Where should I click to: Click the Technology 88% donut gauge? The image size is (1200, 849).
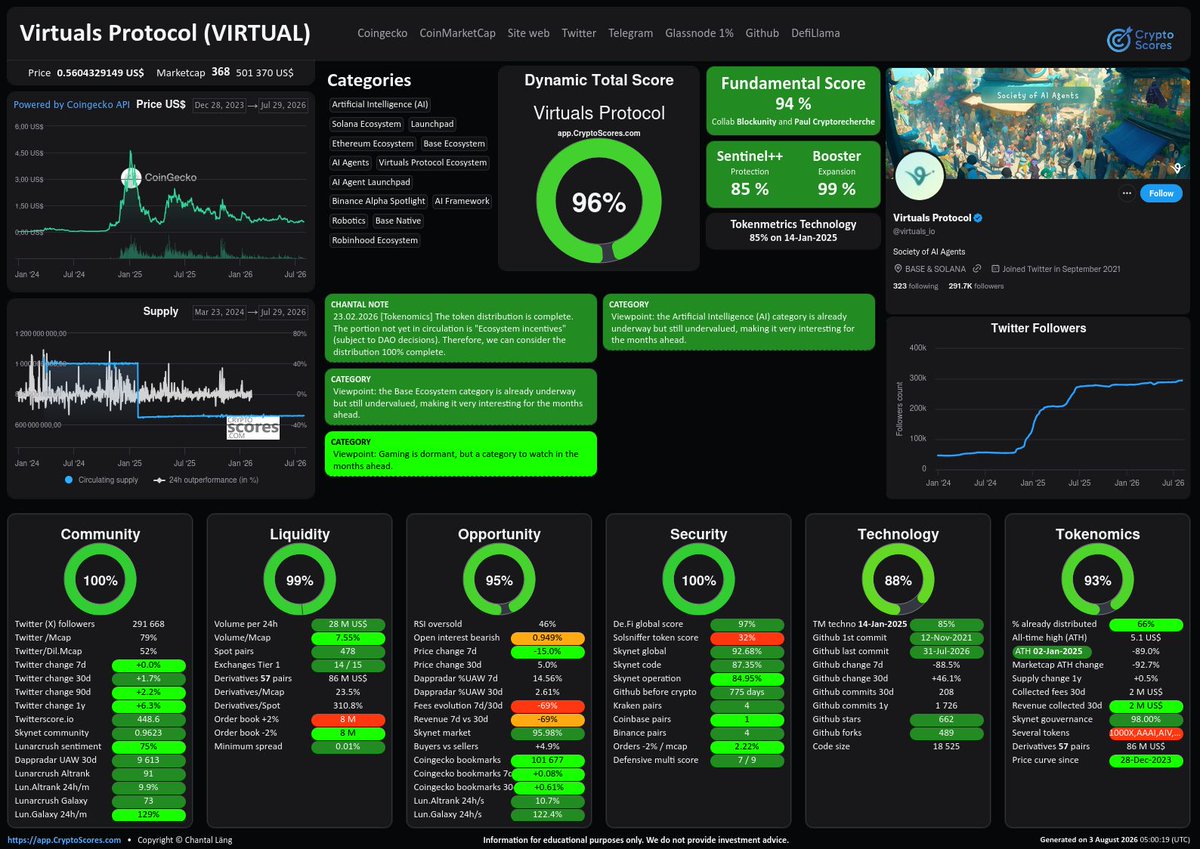(898, 580)
